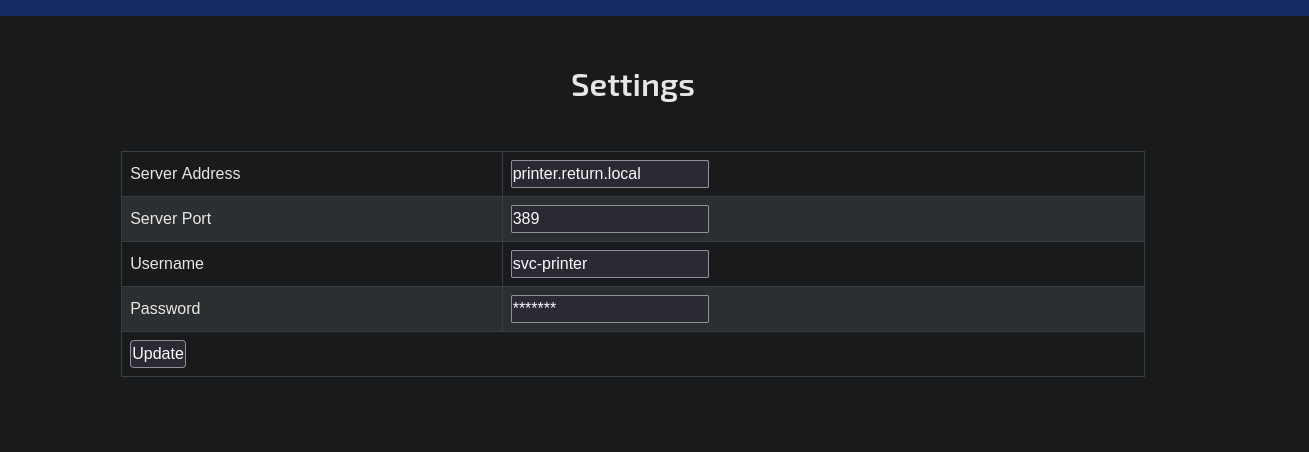Click empty row space beside Update button
This screenshot has height=452, width=1309.
point(665,354)
